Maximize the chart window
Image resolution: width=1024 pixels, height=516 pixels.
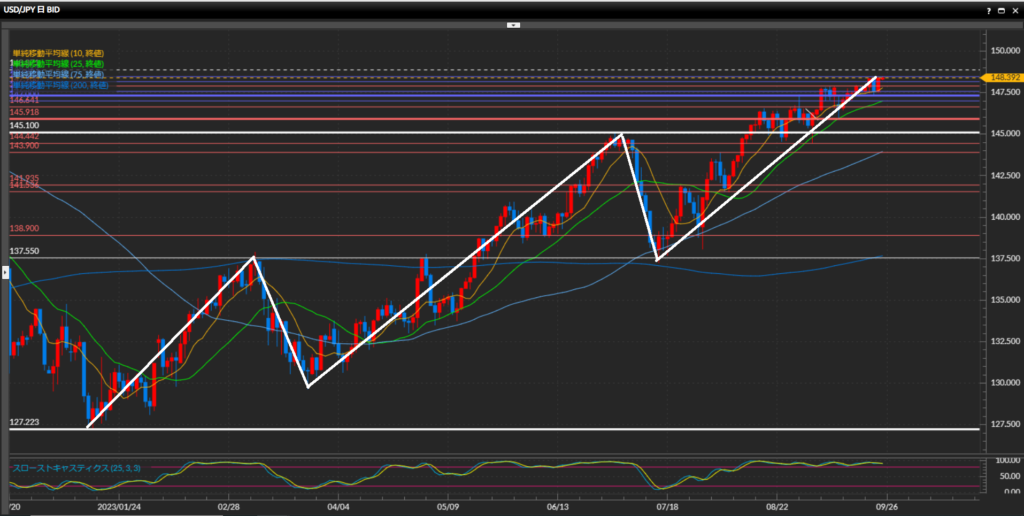coord(1002,9)
